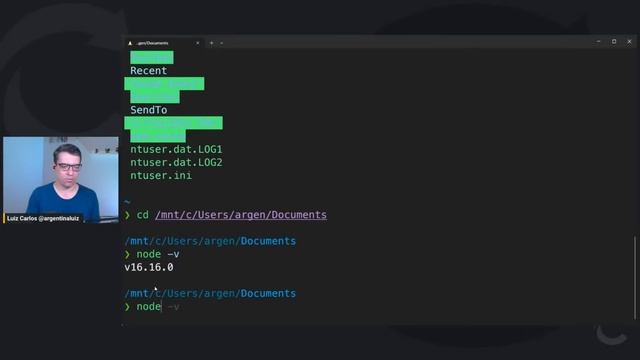Select the Documents terminal tab
This screenshot has height=360, width=640.
click(x=163, y=43)
